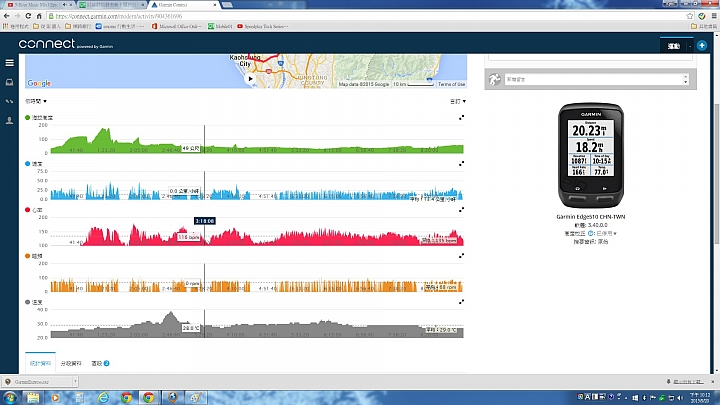Expand the green elevation chart to fullscreen
This screenshot has width=720, height=405.
tap(461, 118)
